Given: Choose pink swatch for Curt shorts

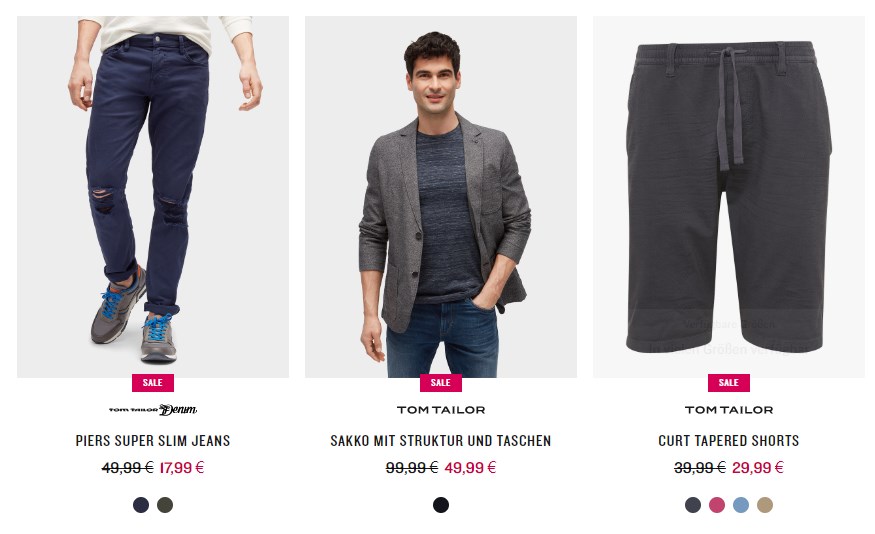Looking at the screenshot, I should point(717,505).
